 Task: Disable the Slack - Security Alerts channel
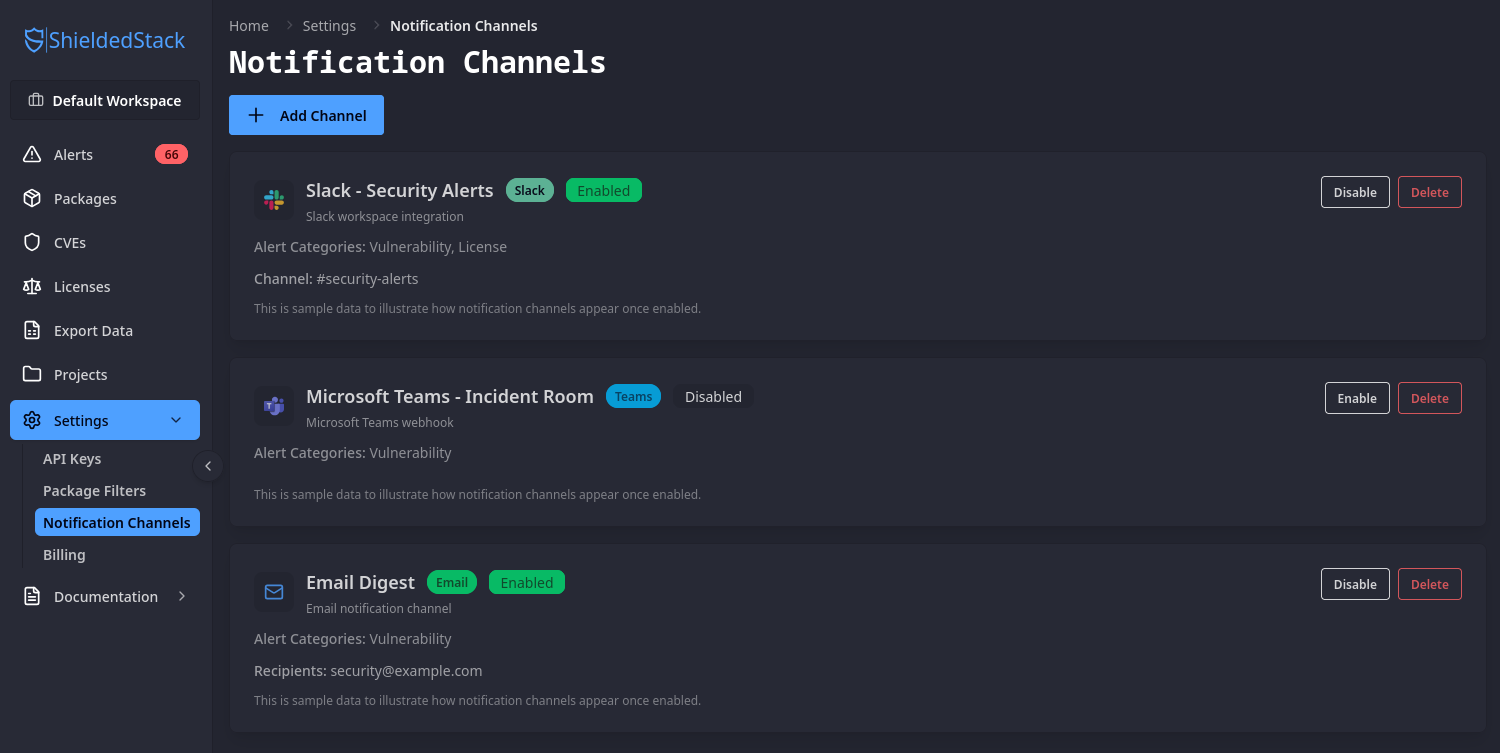coord(1355,192)
